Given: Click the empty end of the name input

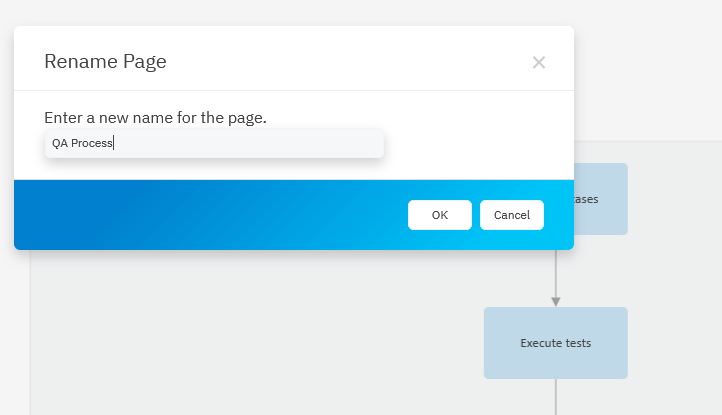Looking at the screenshot, I should 300,143.
